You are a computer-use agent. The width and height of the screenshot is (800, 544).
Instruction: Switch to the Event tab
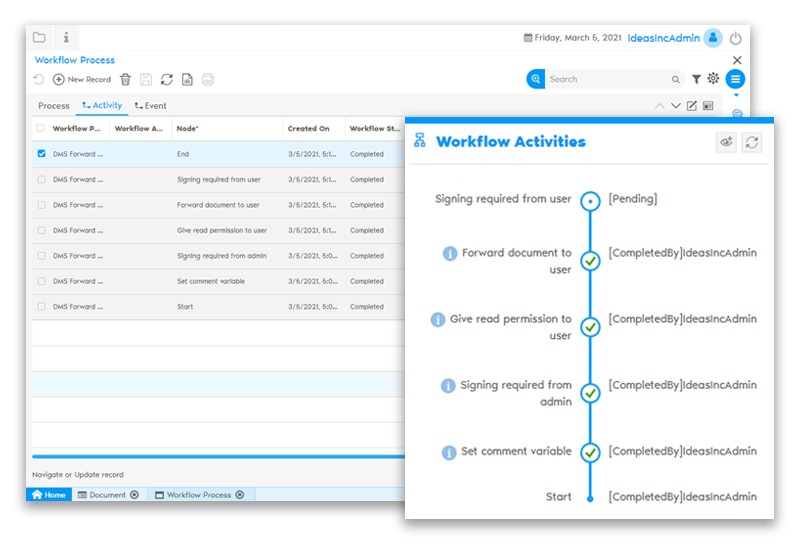tap(150, 106)
